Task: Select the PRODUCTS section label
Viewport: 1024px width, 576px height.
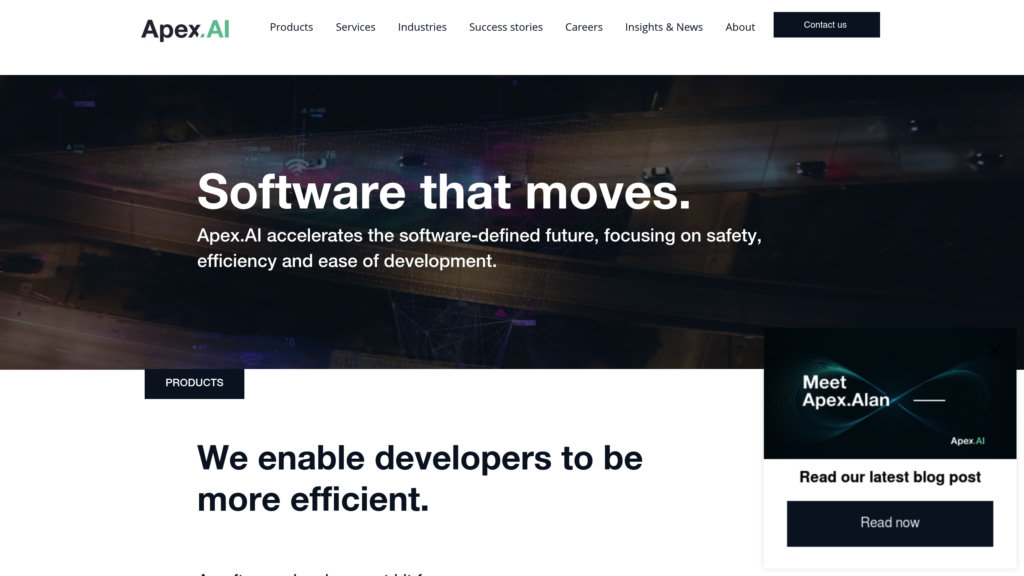Action: (194, 383)
